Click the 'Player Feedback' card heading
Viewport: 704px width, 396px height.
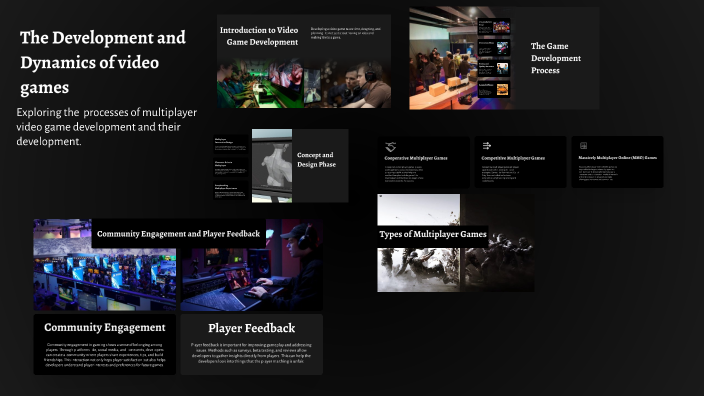[x=251, y=328]
